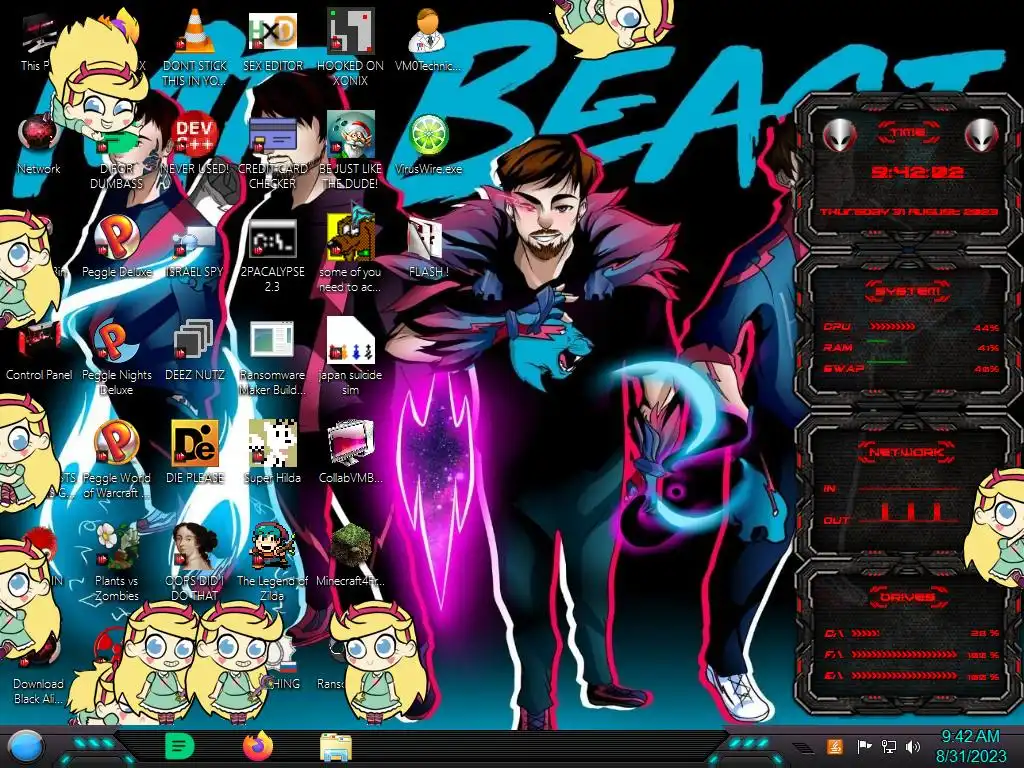Launch CREDIT CARD CHECKER shortcut
1024x768 pixels.
(272, 135)
